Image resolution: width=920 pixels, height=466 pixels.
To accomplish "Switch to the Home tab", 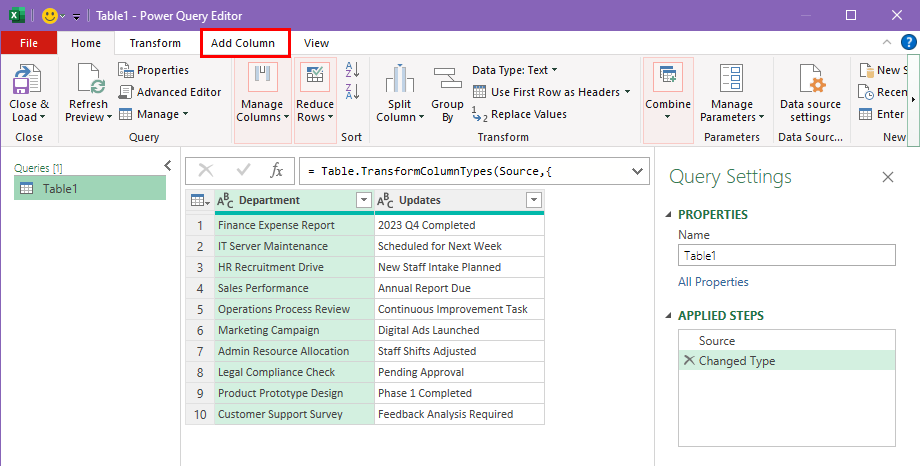I will pos(86,43).
